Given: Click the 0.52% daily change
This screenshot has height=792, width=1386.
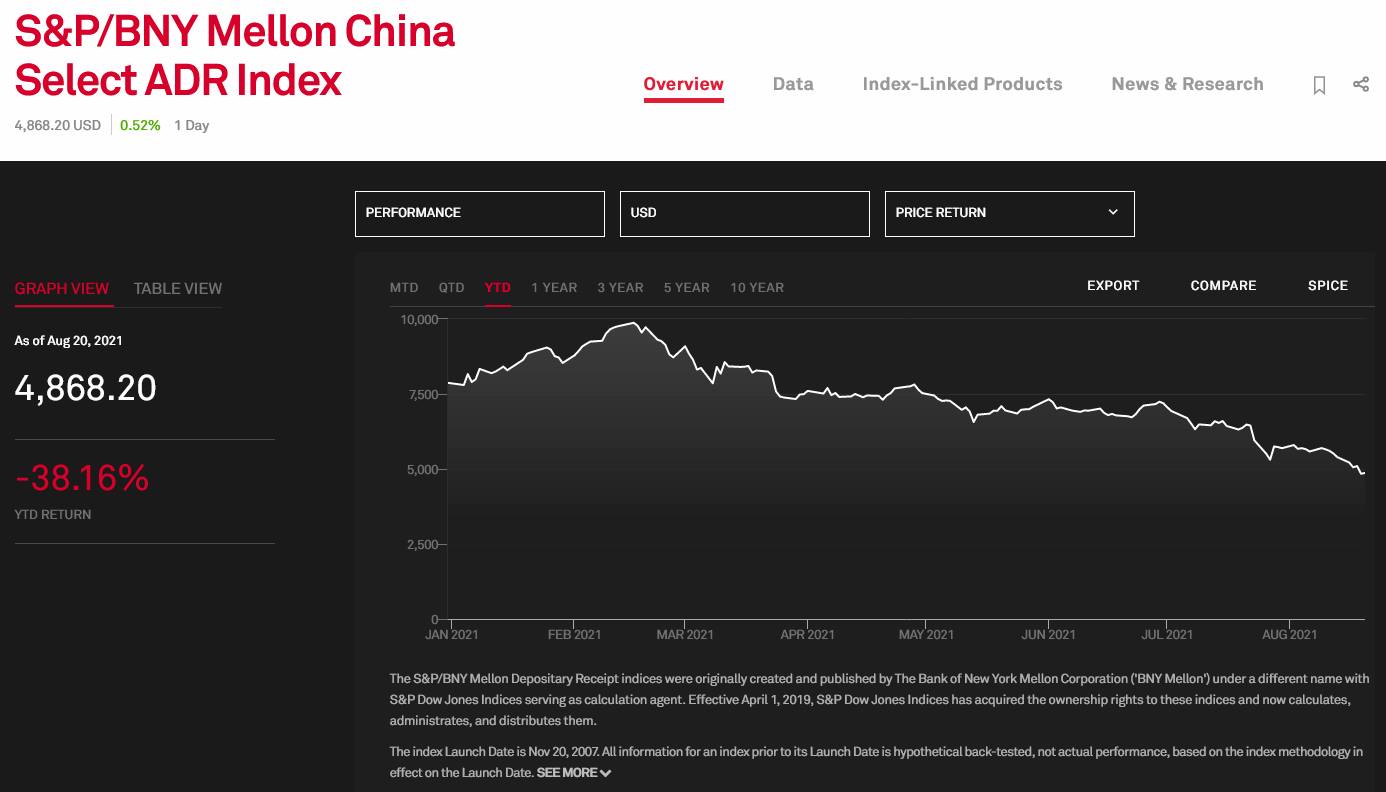Looking at the screenshot, I should point(140,125).
